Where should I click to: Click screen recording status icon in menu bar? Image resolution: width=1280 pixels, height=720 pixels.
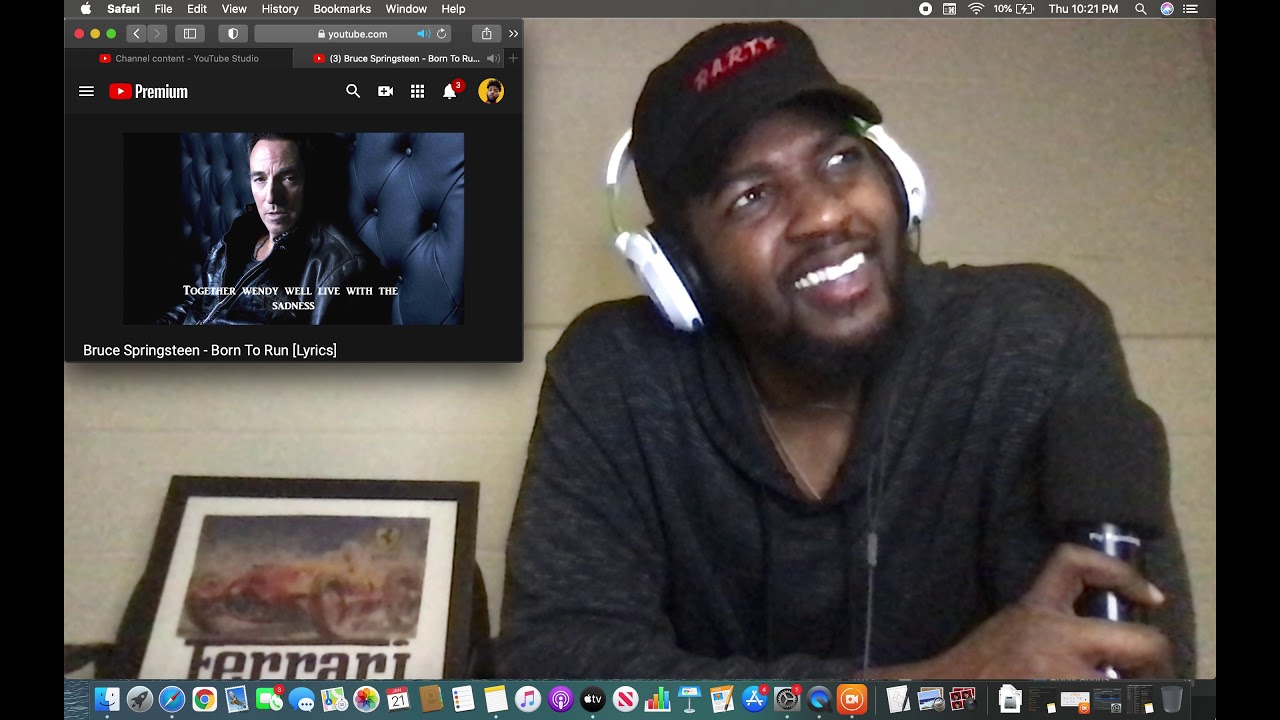[925, 9]
